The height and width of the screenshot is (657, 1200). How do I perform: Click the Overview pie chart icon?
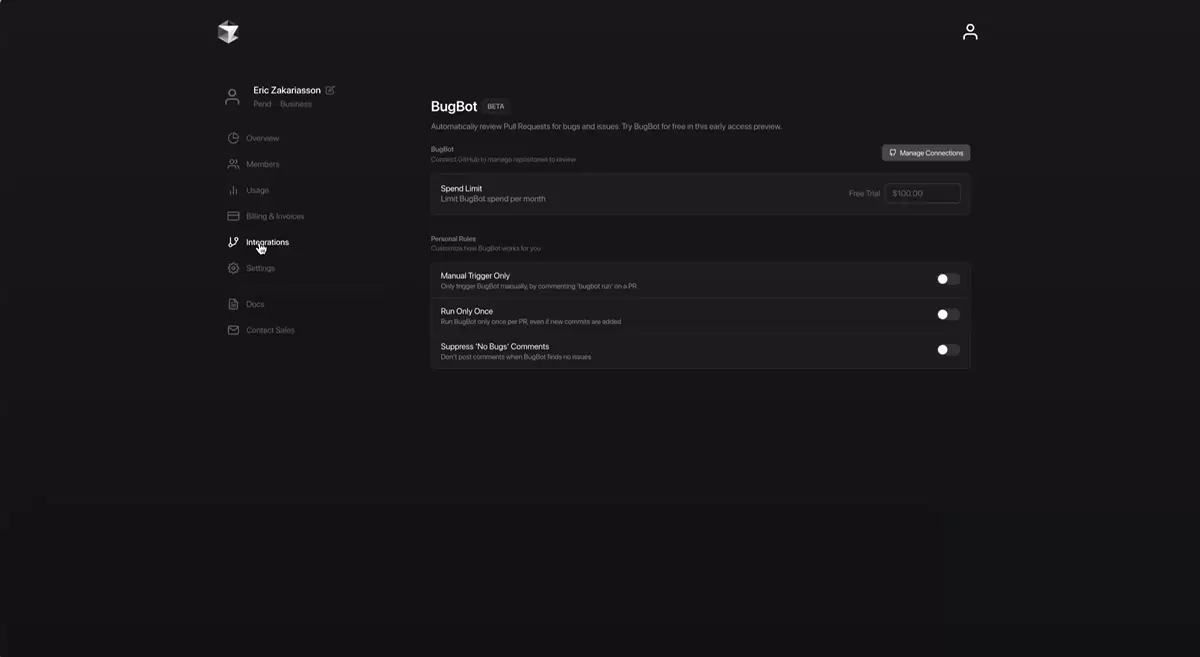click(233, 138)
